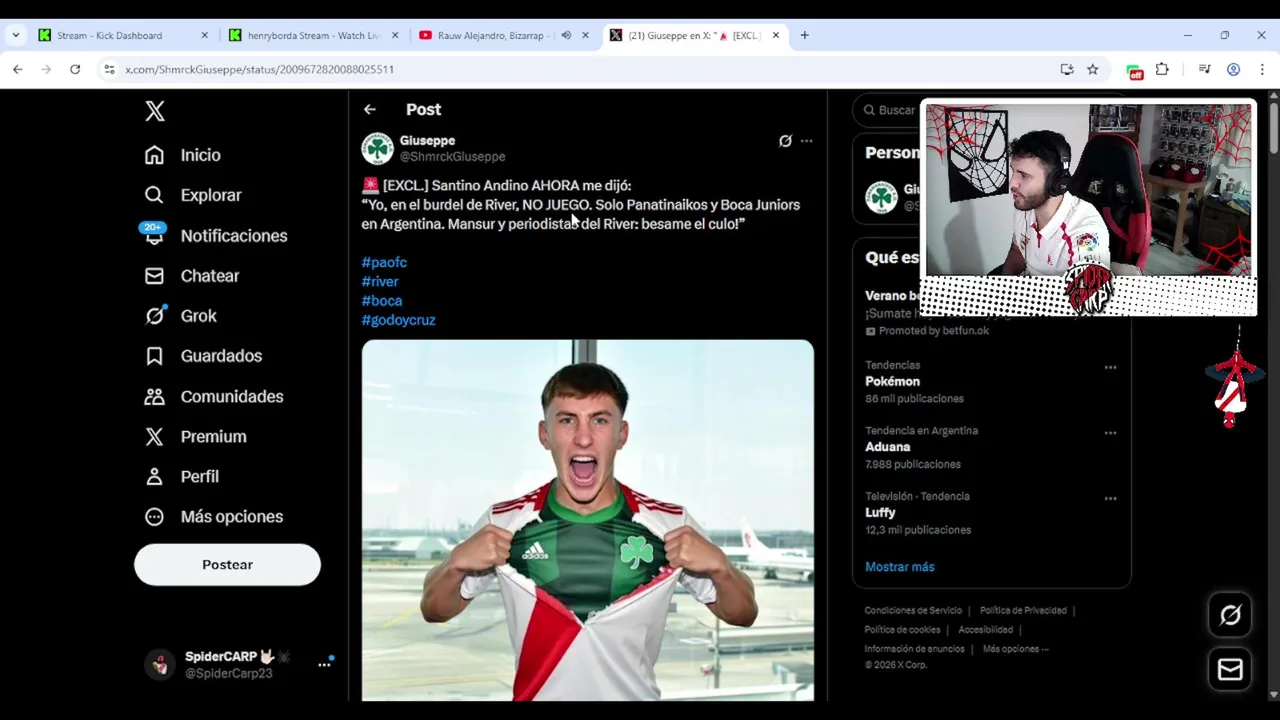Open Inicio home icon

click(154, 155)
